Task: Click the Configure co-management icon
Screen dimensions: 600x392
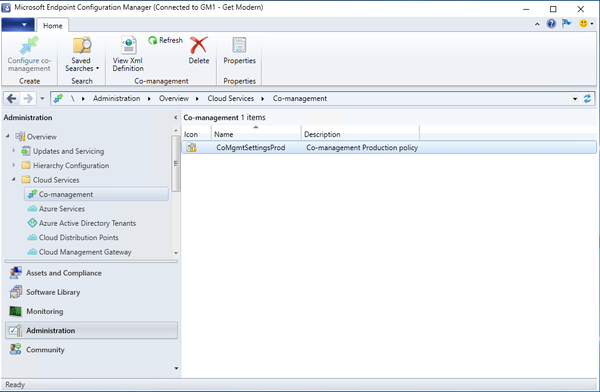Action: (29, 46)
